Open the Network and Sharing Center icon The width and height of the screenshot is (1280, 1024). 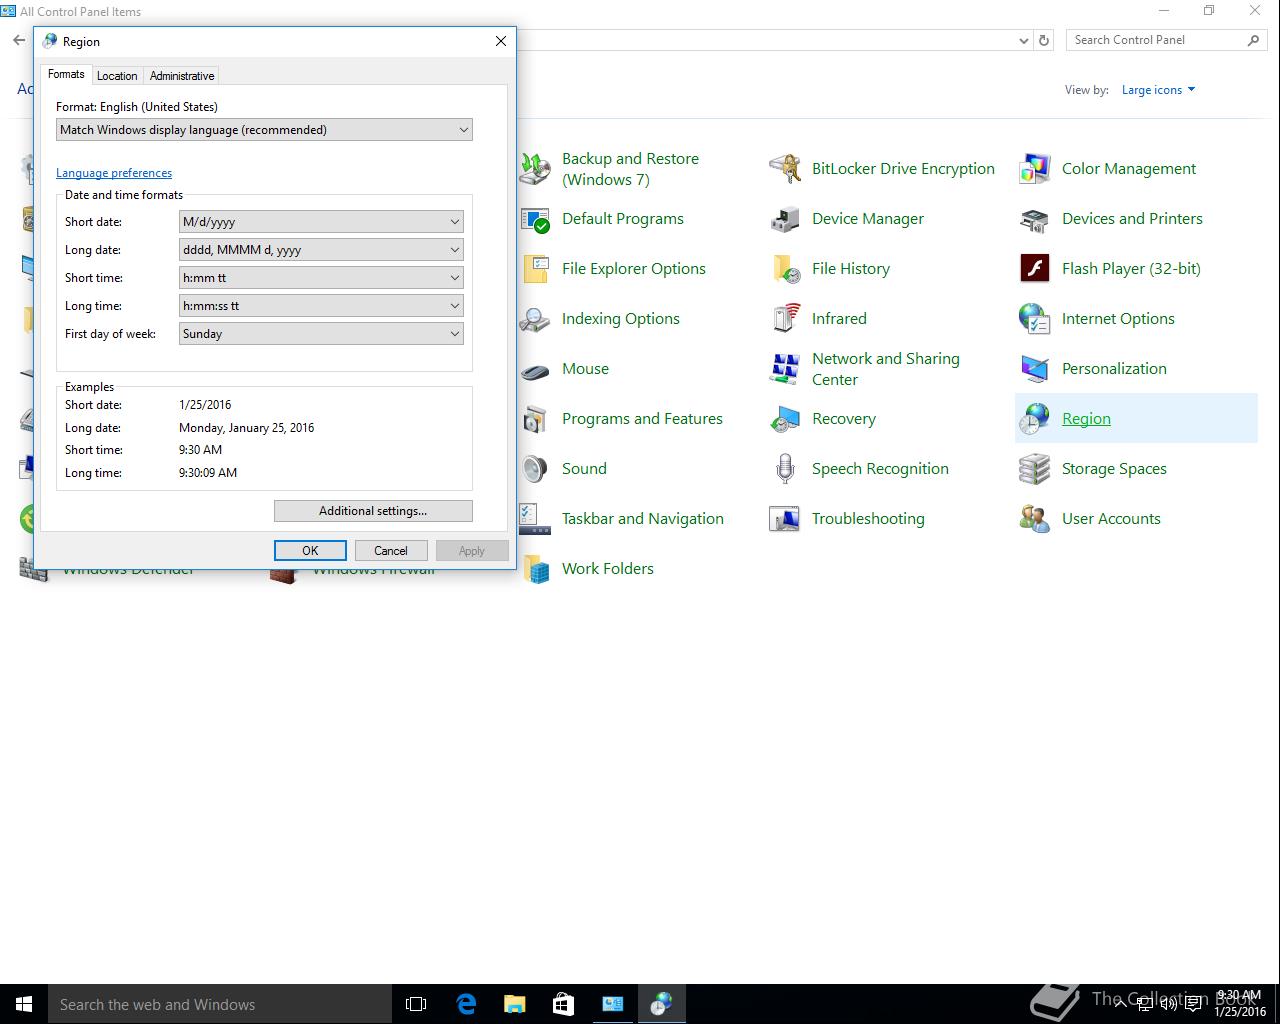point(785,369)
